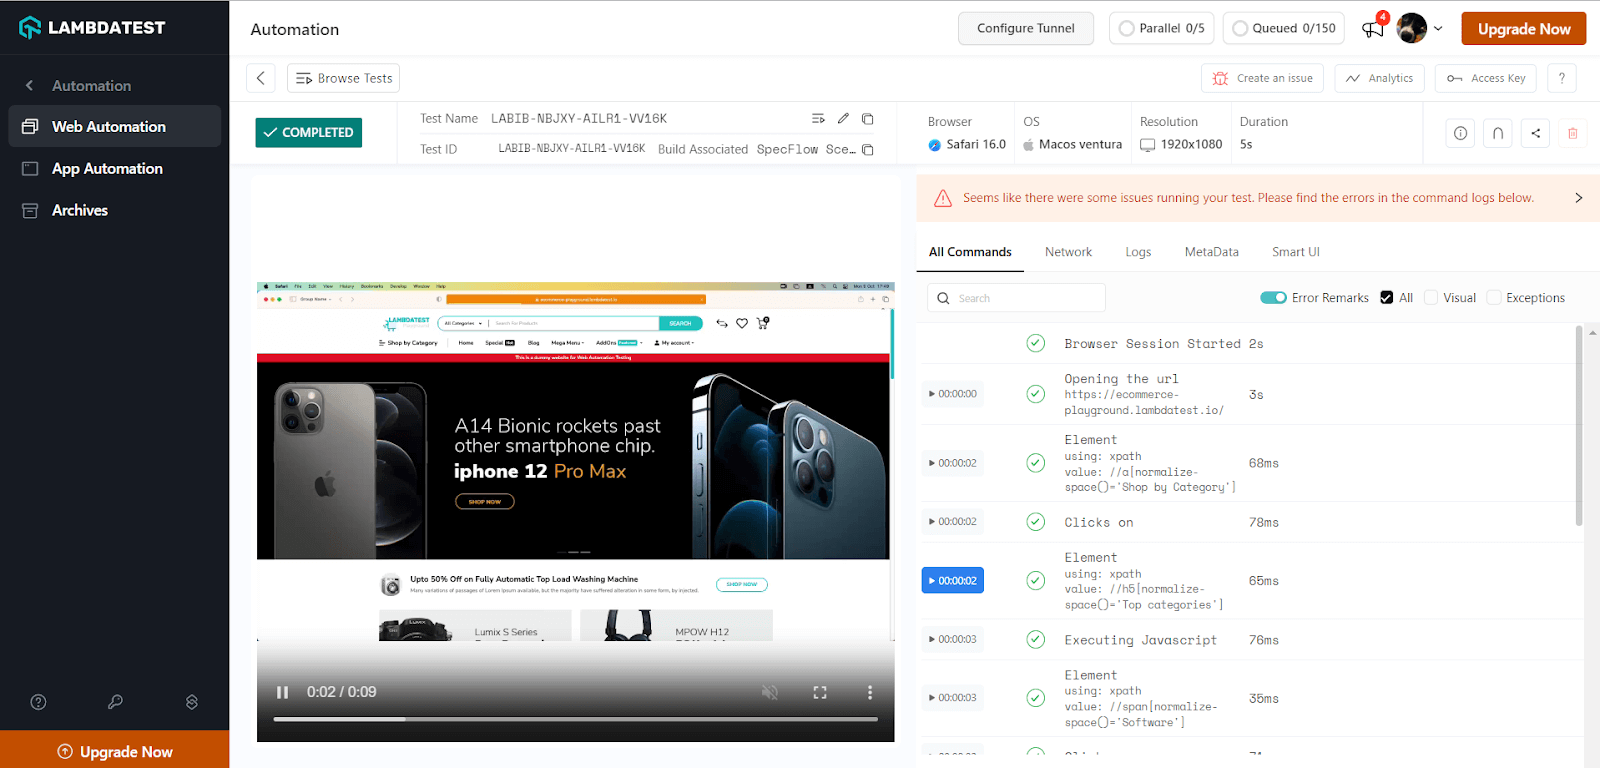Open Web Automation section
The width and height of the screenshot is (1600, 768).
tap(114, 126)
